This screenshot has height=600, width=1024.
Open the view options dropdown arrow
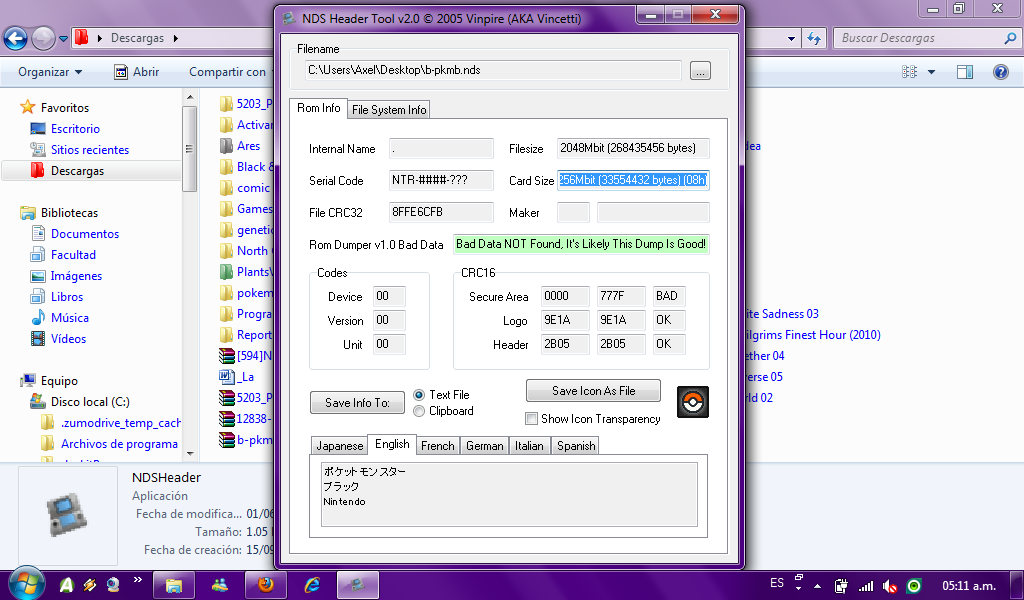coord(931,72)
